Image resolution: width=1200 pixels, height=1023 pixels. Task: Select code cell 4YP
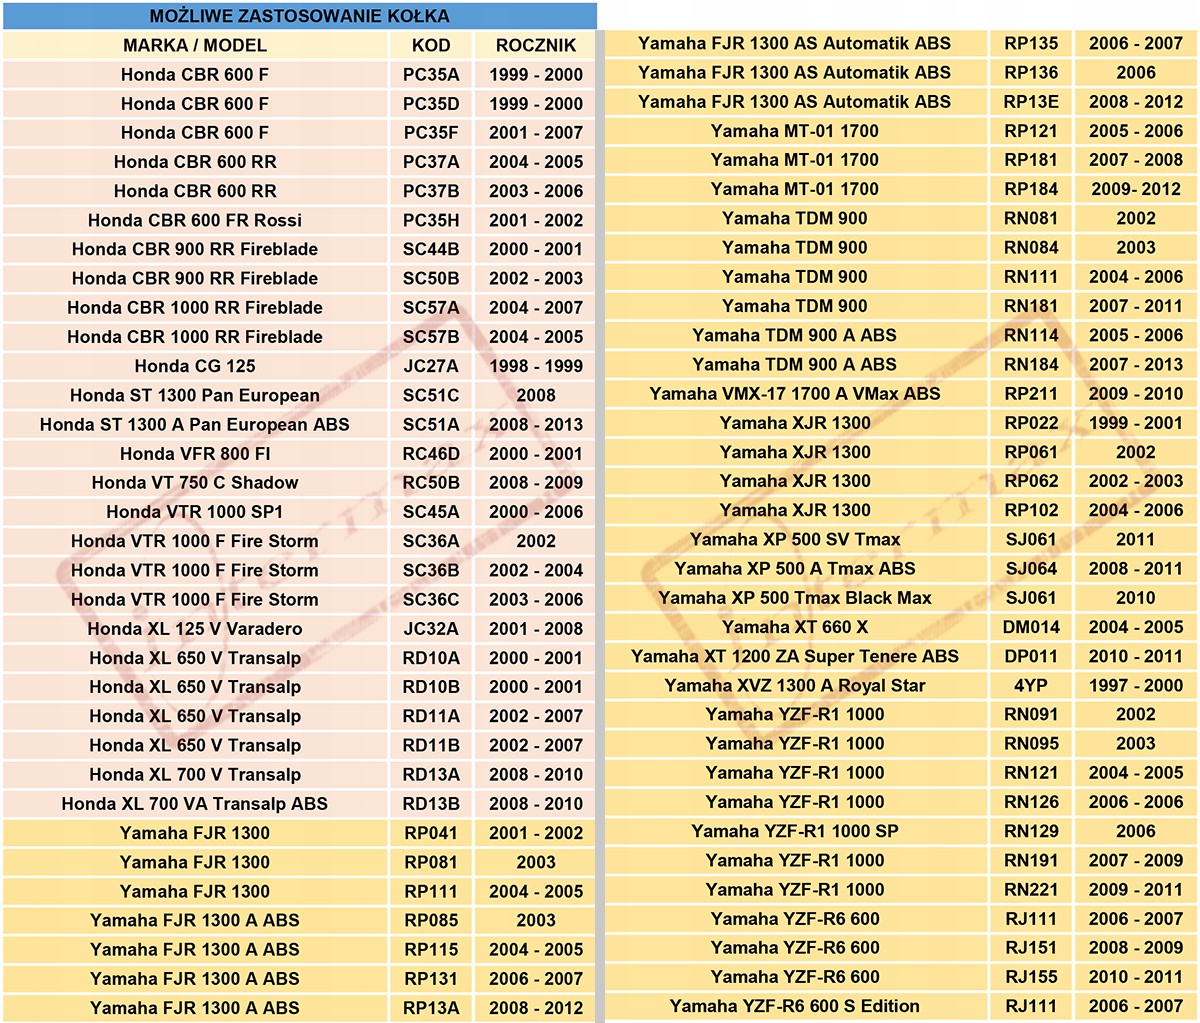click(x=1031, y=685)
